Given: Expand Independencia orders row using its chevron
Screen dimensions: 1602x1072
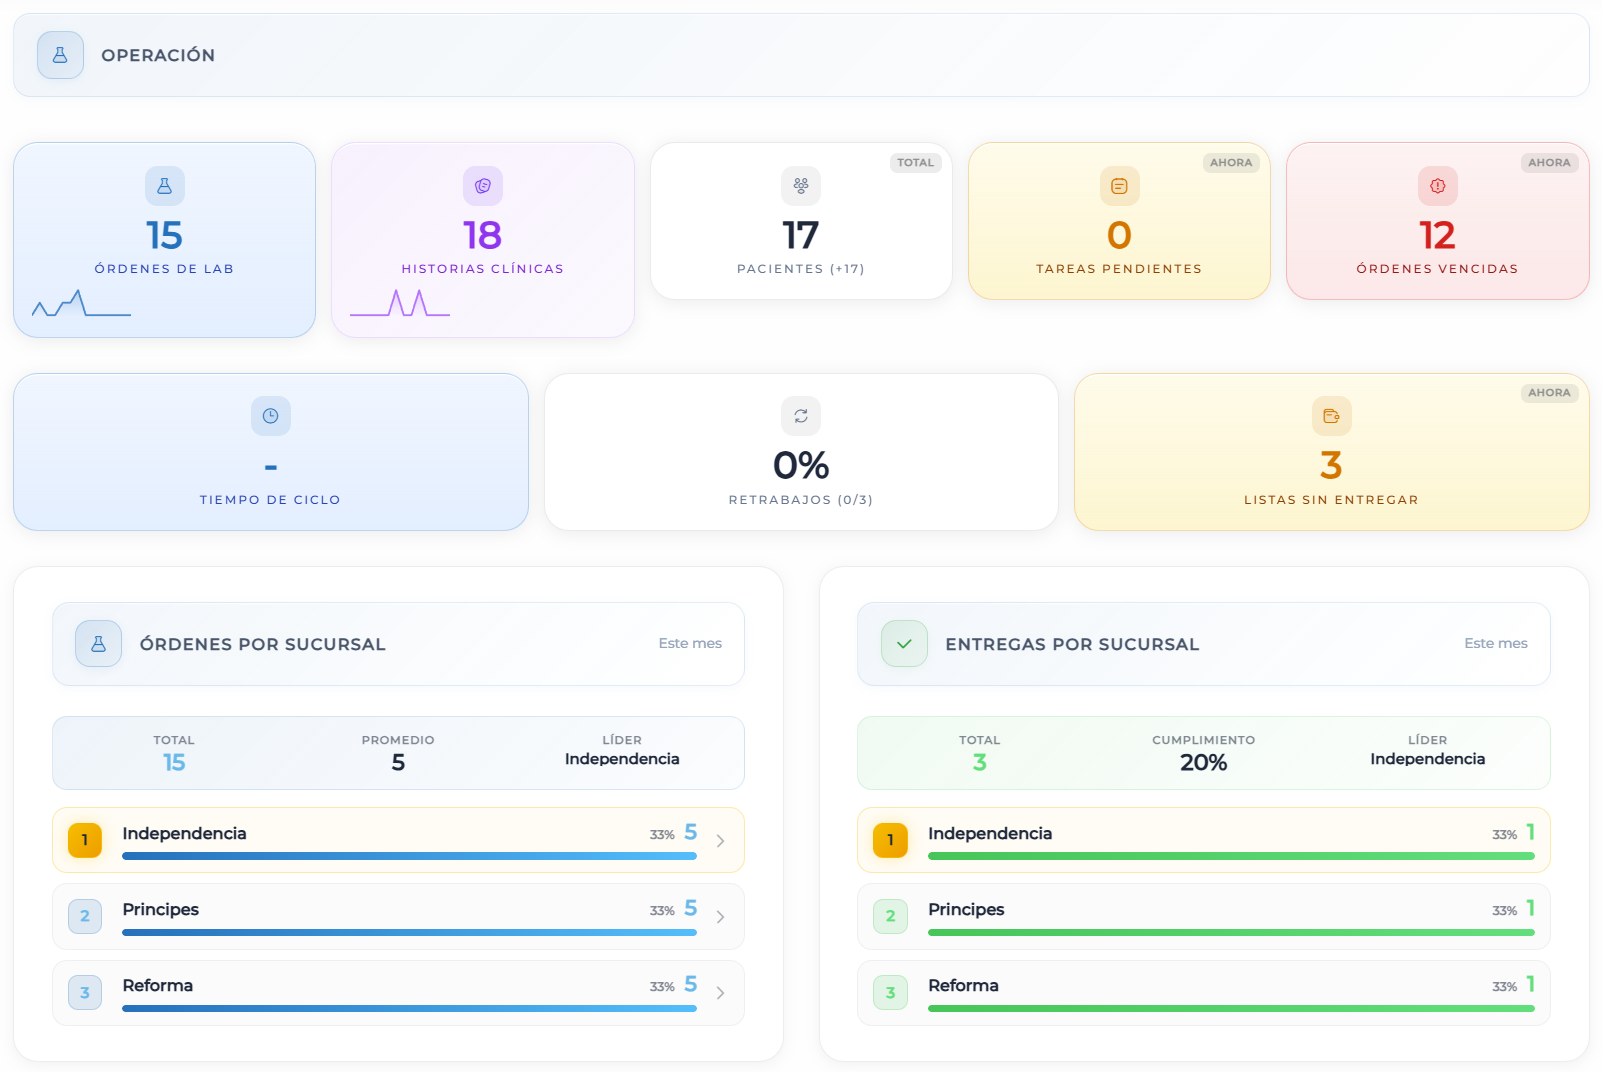Looking at the screenshot, I should pos(720,841).
